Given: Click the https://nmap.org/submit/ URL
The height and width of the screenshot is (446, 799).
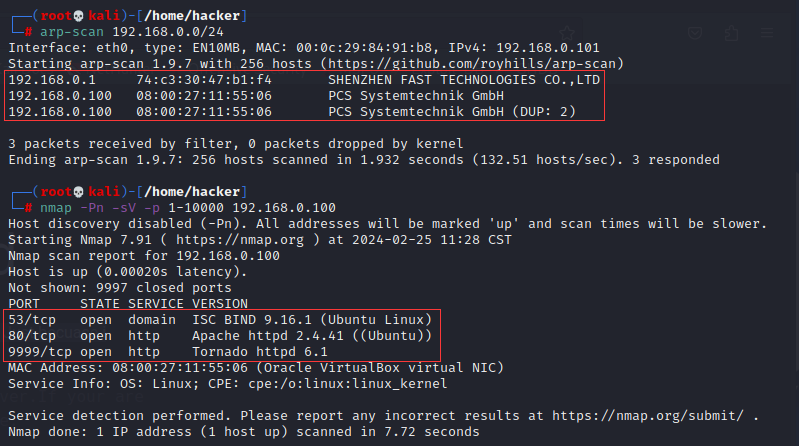Looking at the screenshot, I should click(648, 416).
